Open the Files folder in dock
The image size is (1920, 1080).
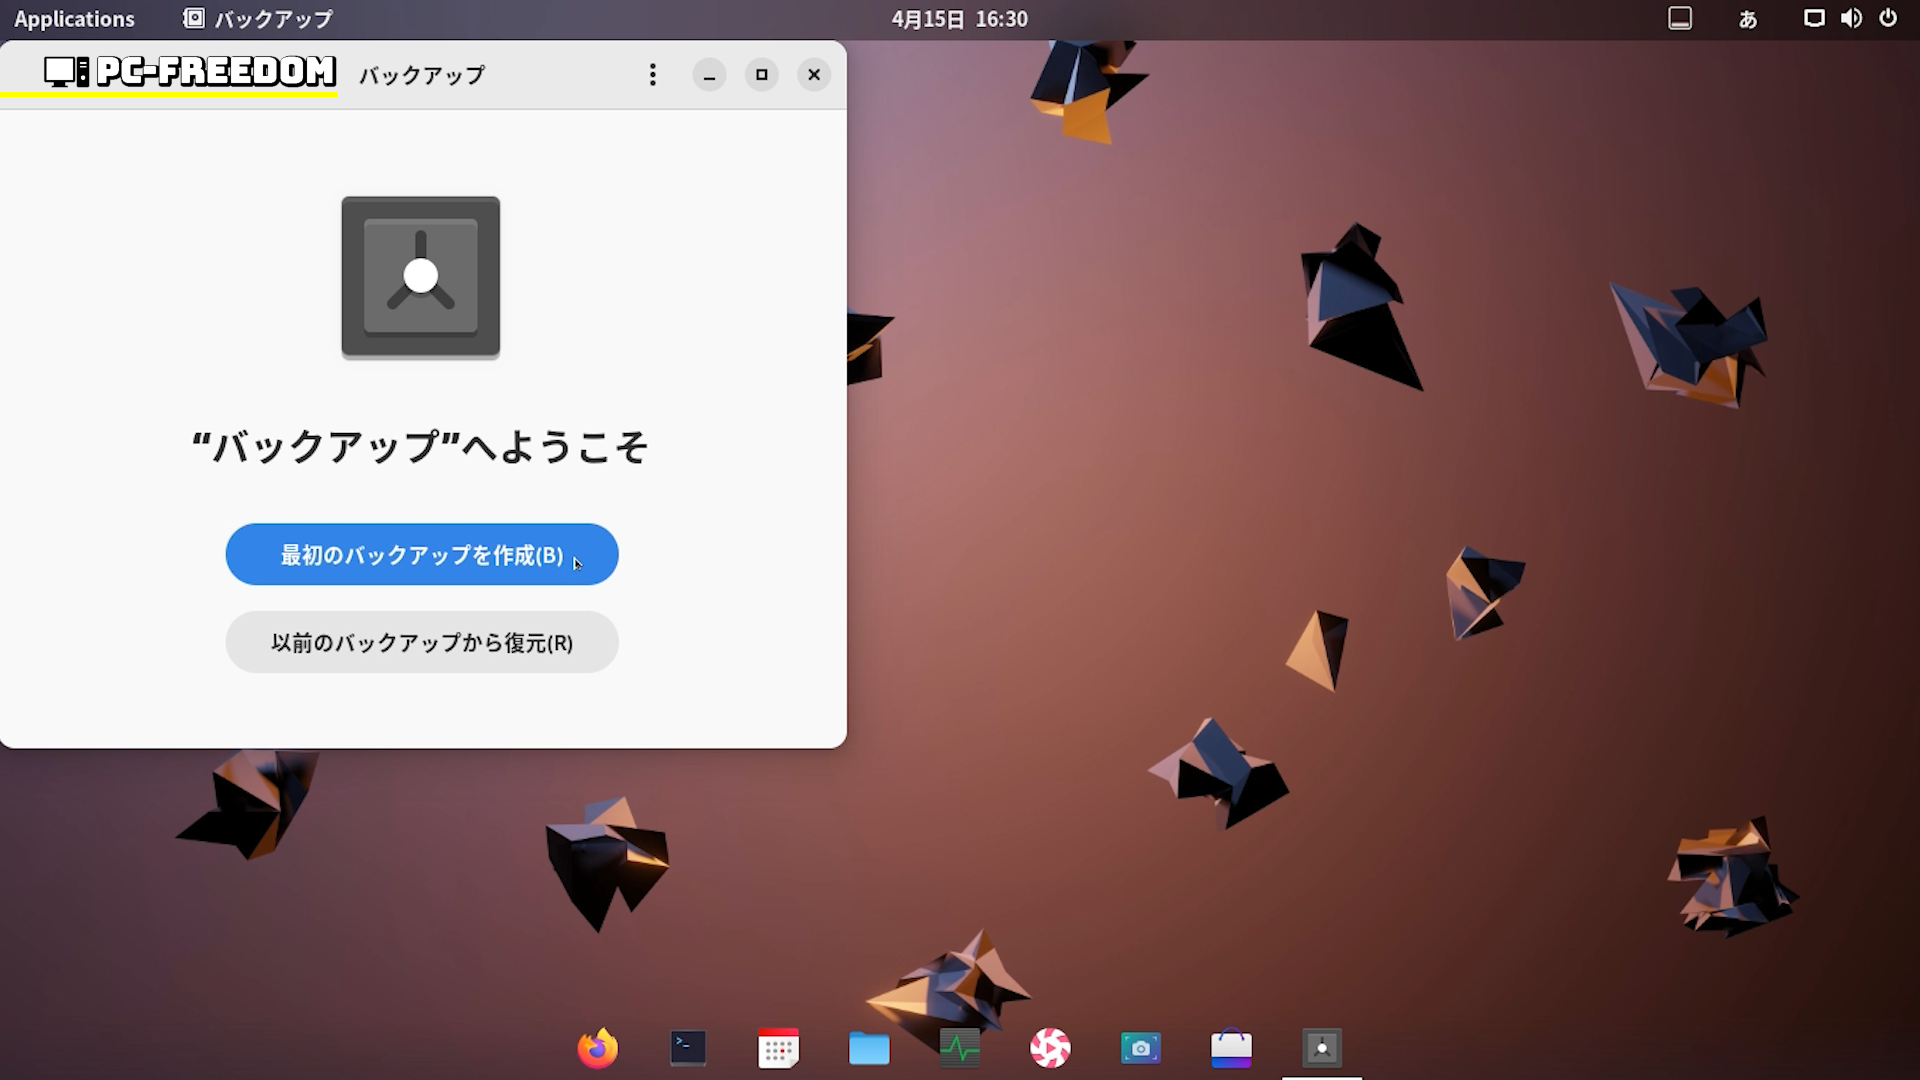click(869, 1048)
